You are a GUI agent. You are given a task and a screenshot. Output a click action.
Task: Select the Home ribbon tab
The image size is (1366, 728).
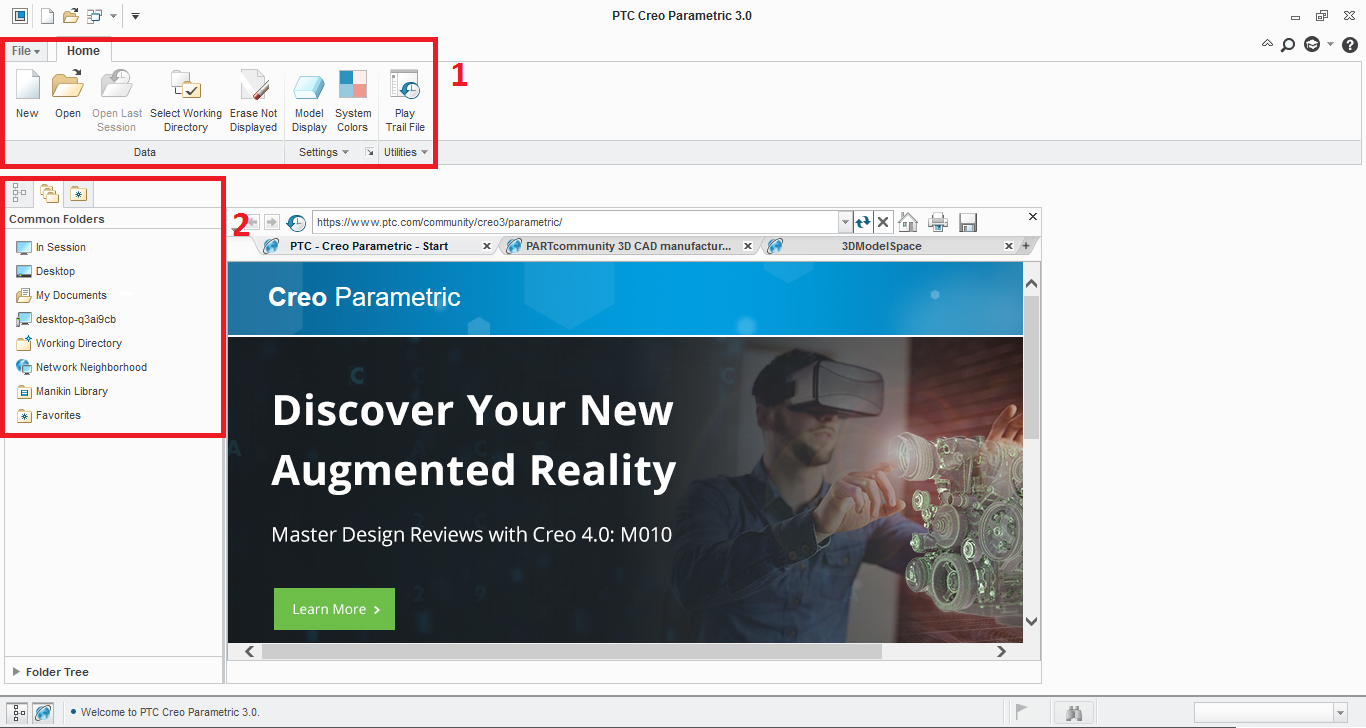(84, 51)
